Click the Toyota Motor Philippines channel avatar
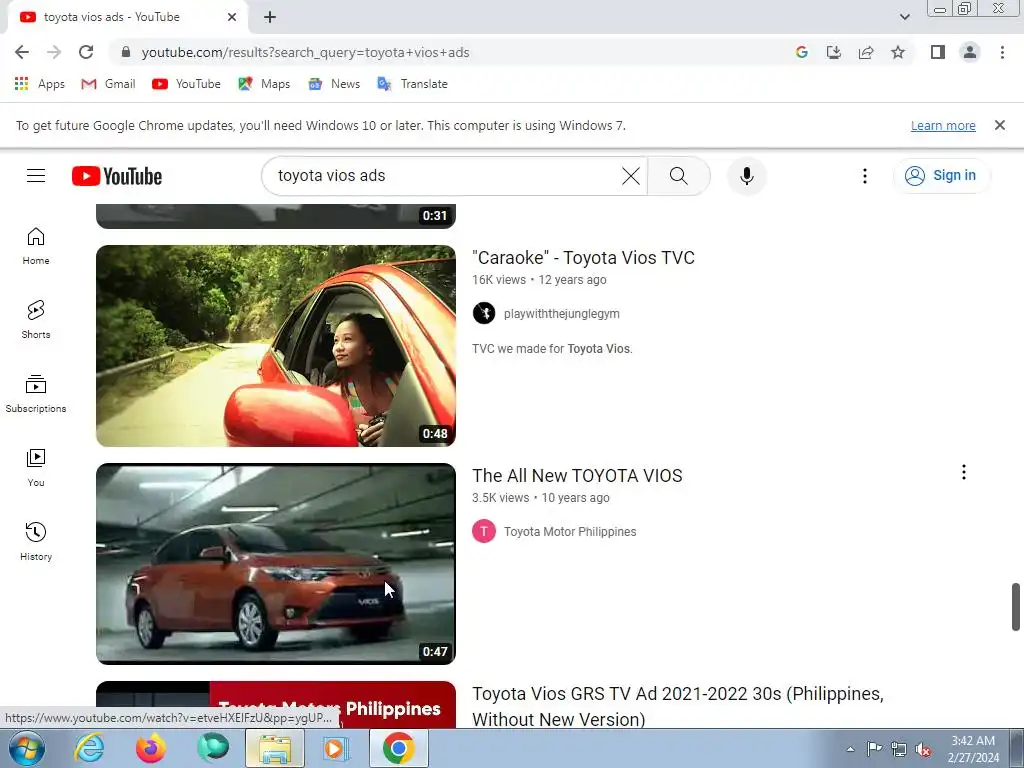Screen dimensions: 1024x768 click(484, 532)
